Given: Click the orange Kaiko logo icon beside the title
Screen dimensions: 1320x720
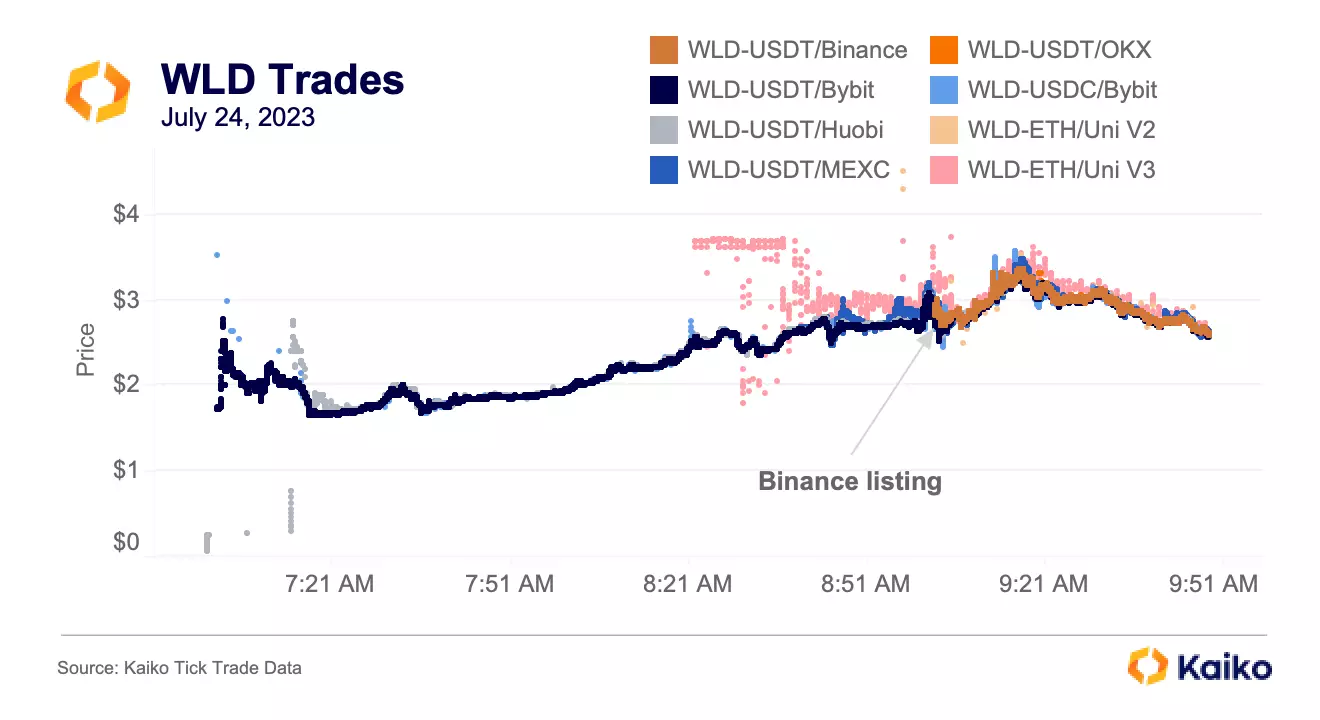Looking at the screenshot, I should (98, 92).
